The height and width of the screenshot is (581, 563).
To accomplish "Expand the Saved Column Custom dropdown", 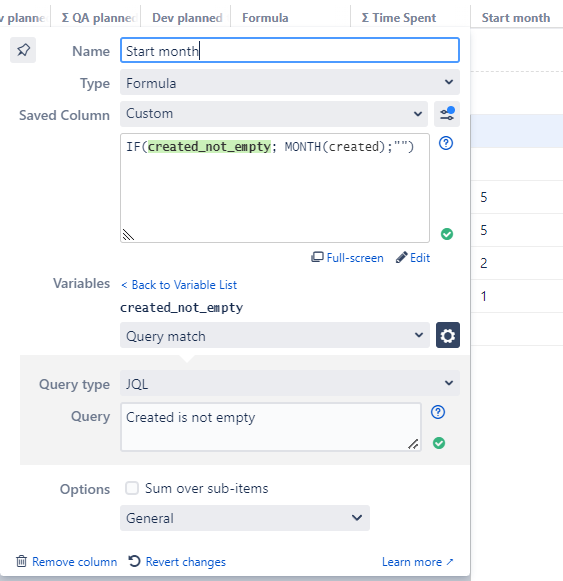I will pyautogui.click(x=274, y=114).
